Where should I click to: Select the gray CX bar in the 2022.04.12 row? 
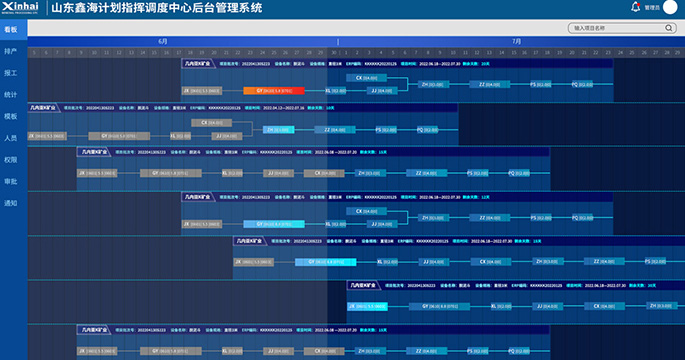coord(211,123)
